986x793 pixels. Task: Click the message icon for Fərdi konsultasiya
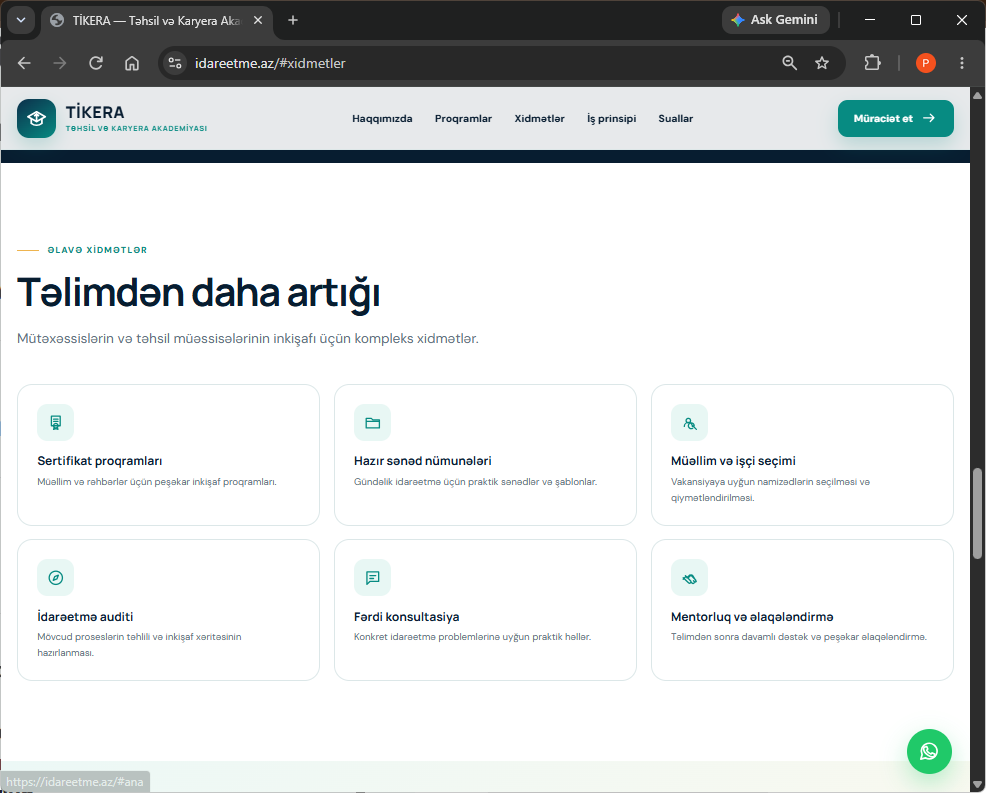coord(372,577)
